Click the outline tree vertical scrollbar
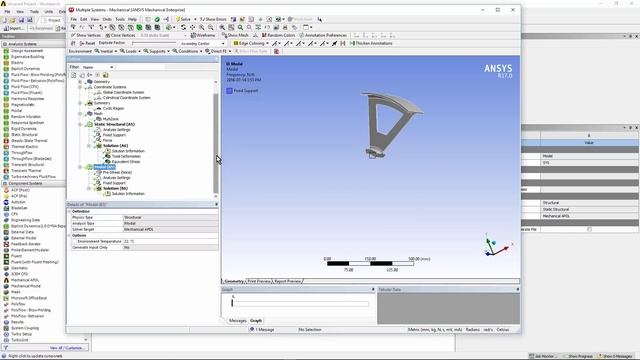This screenshot has width=640, height=360. 216,143
